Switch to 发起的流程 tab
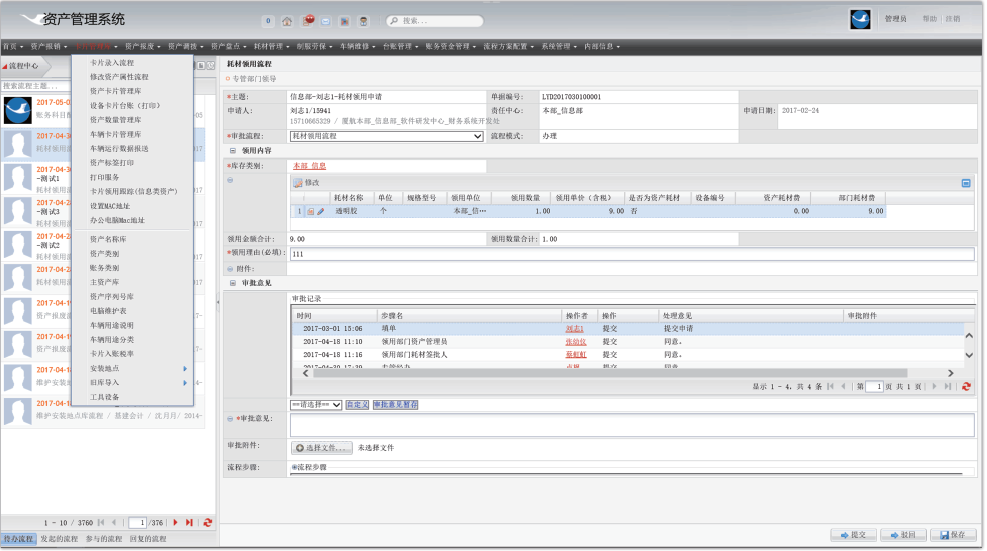 coord(59,539)
